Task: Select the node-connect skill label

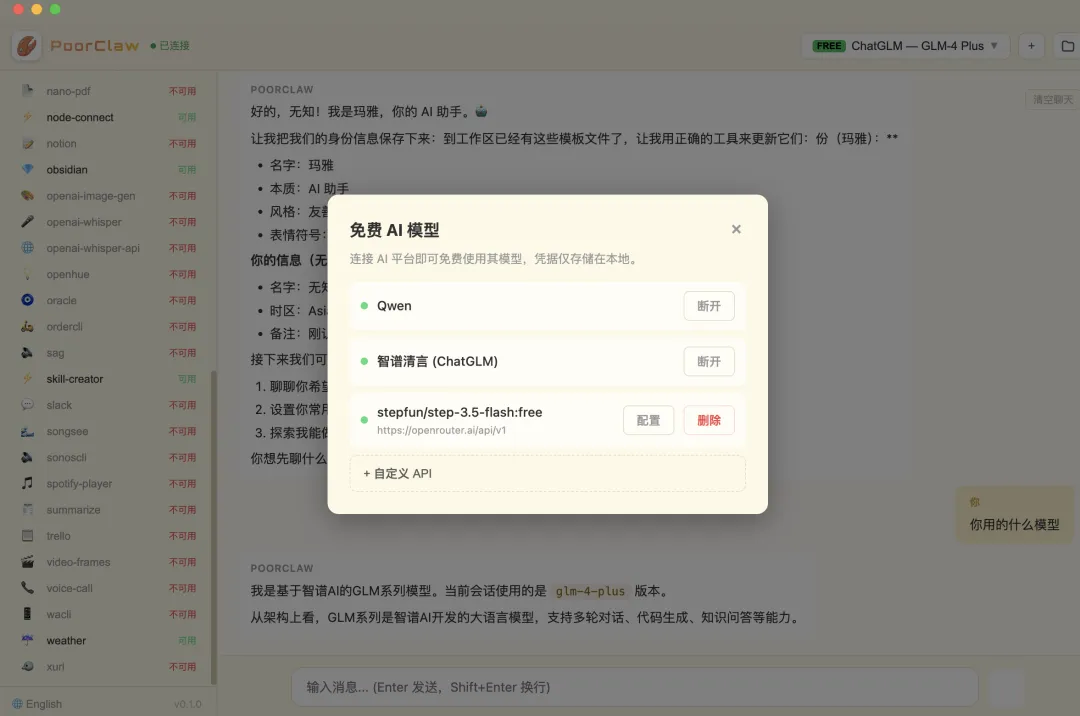Action: coord(80,117)
